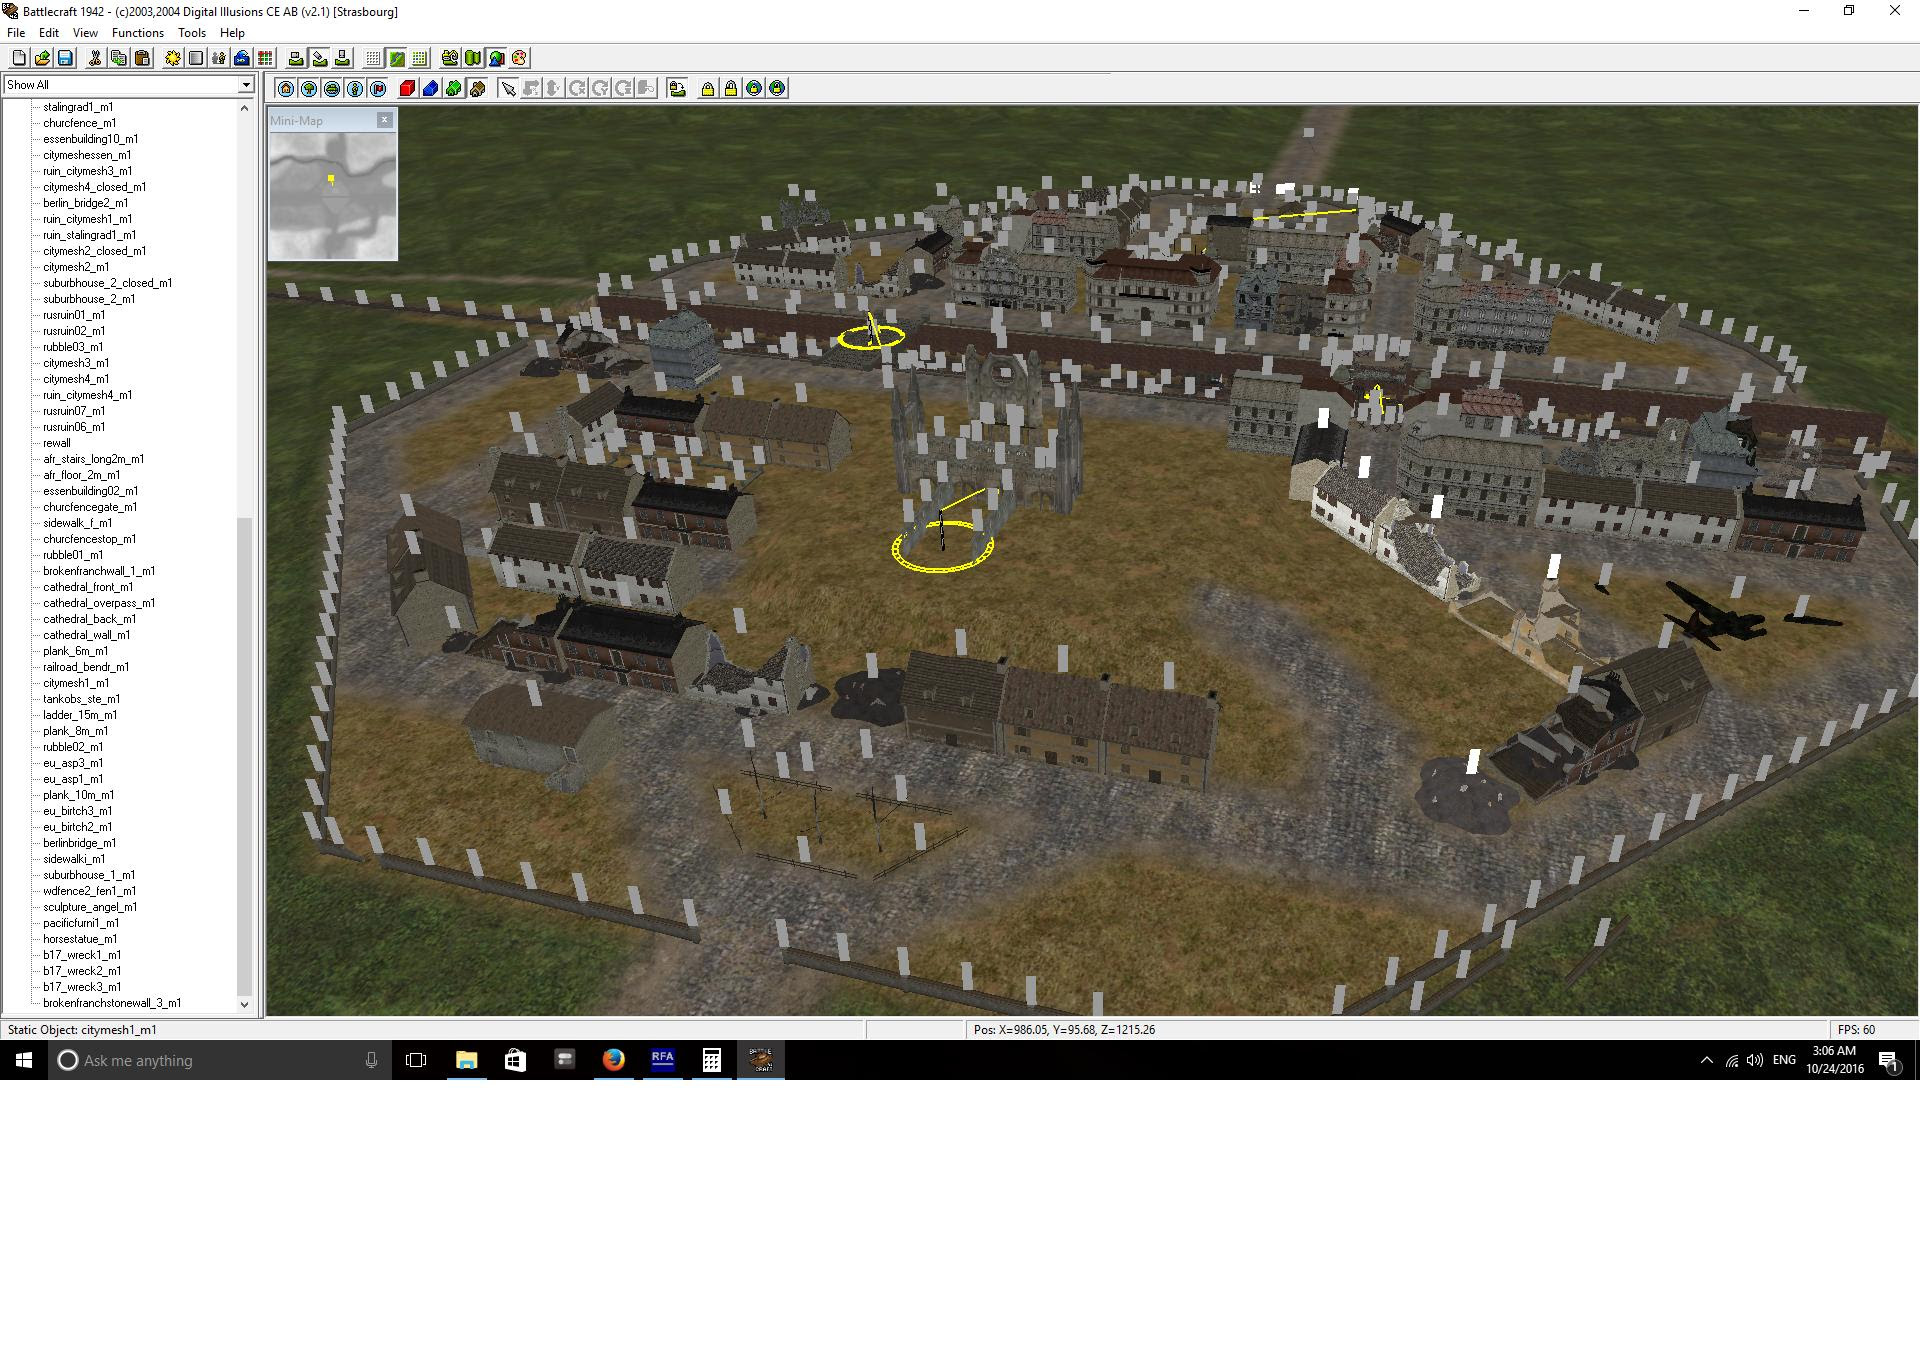The image size is (1920, 1365).
Task: Select the arrow pointer tool
Action: (x=508, y=89)
